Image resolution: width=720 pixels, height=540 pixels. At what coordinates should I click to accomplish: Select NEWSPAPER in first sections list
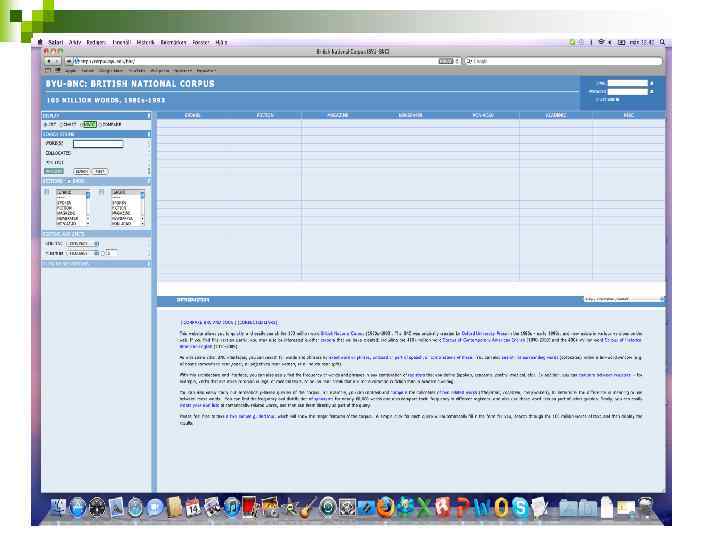pyautogui.click(x=68, y=219)
